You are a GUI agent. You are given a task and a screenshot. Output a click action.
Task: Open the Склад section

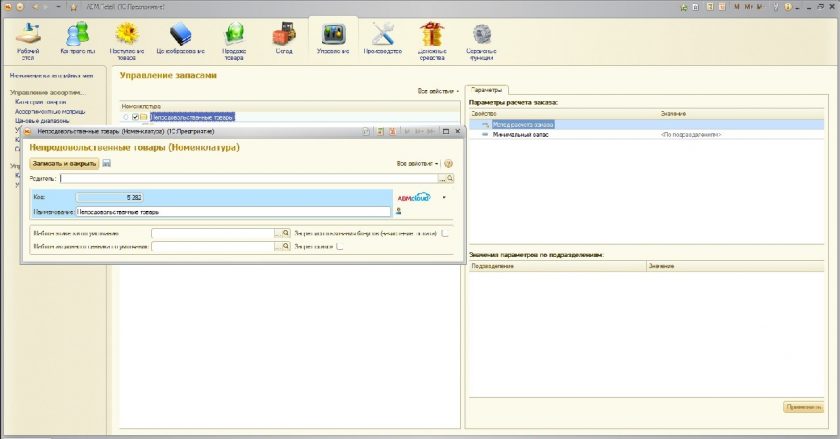coord(284,39)
